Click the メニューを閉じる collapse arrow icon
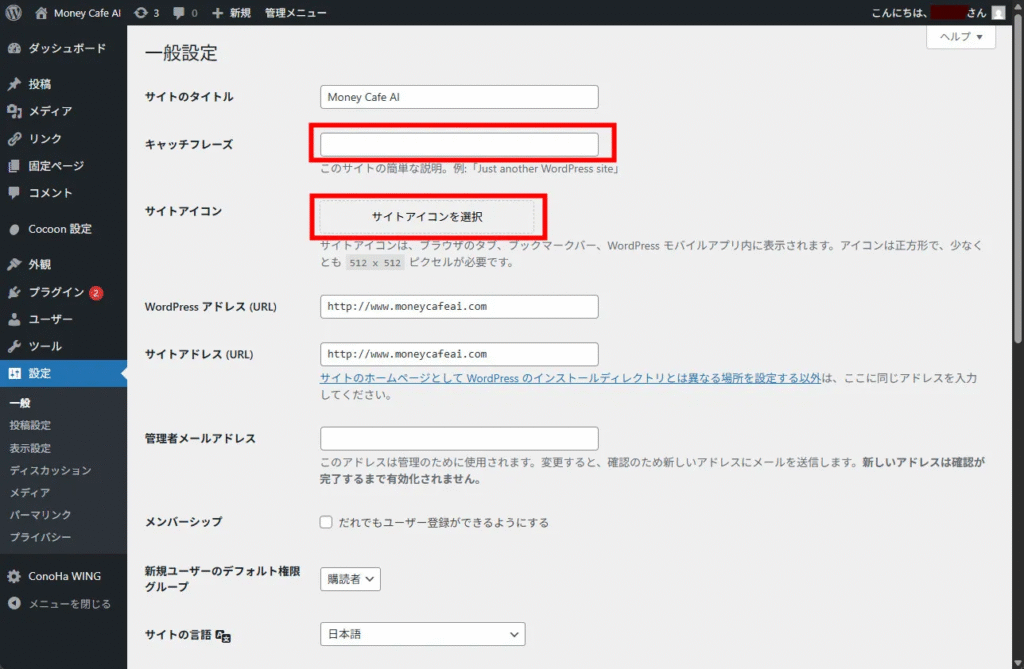Screen dimensions: 1024x669 [14, 604]
